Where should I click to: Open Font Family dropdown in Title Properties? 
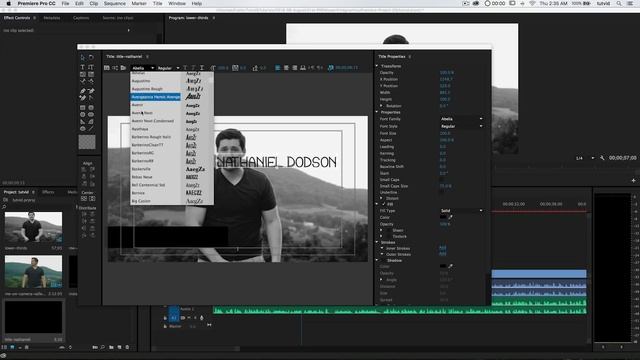coord(462,119)
